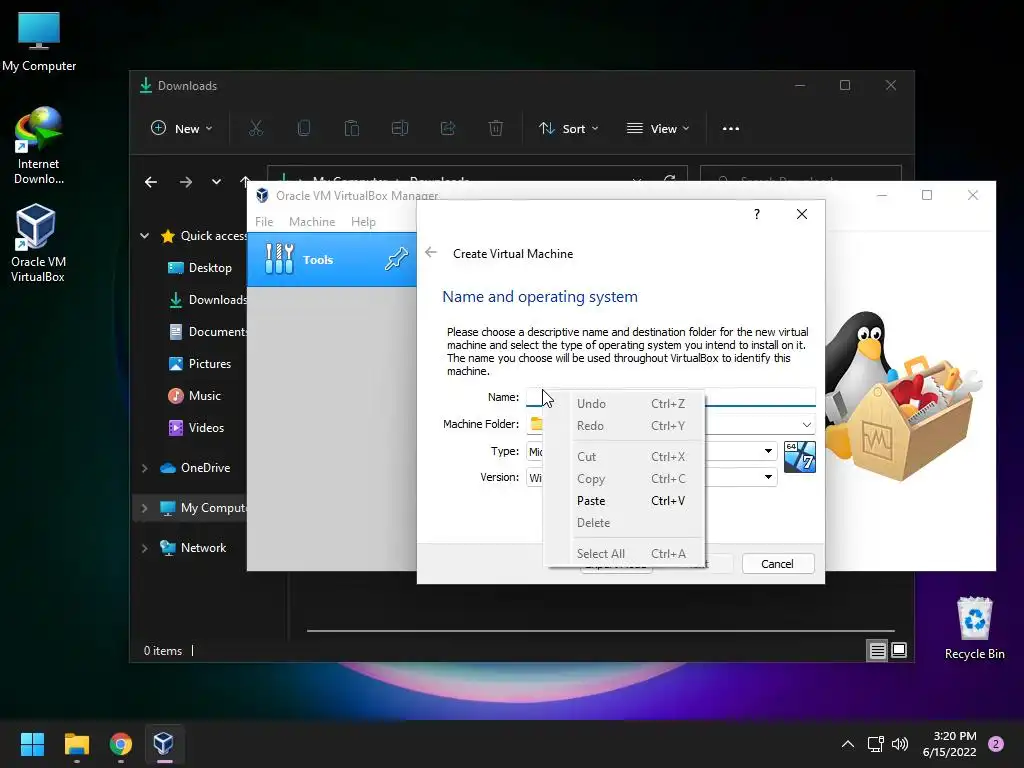This screenshot has height=768, width=1024.
Task: Open the New dropdown in Downloads window
Action: coord(182,129)
